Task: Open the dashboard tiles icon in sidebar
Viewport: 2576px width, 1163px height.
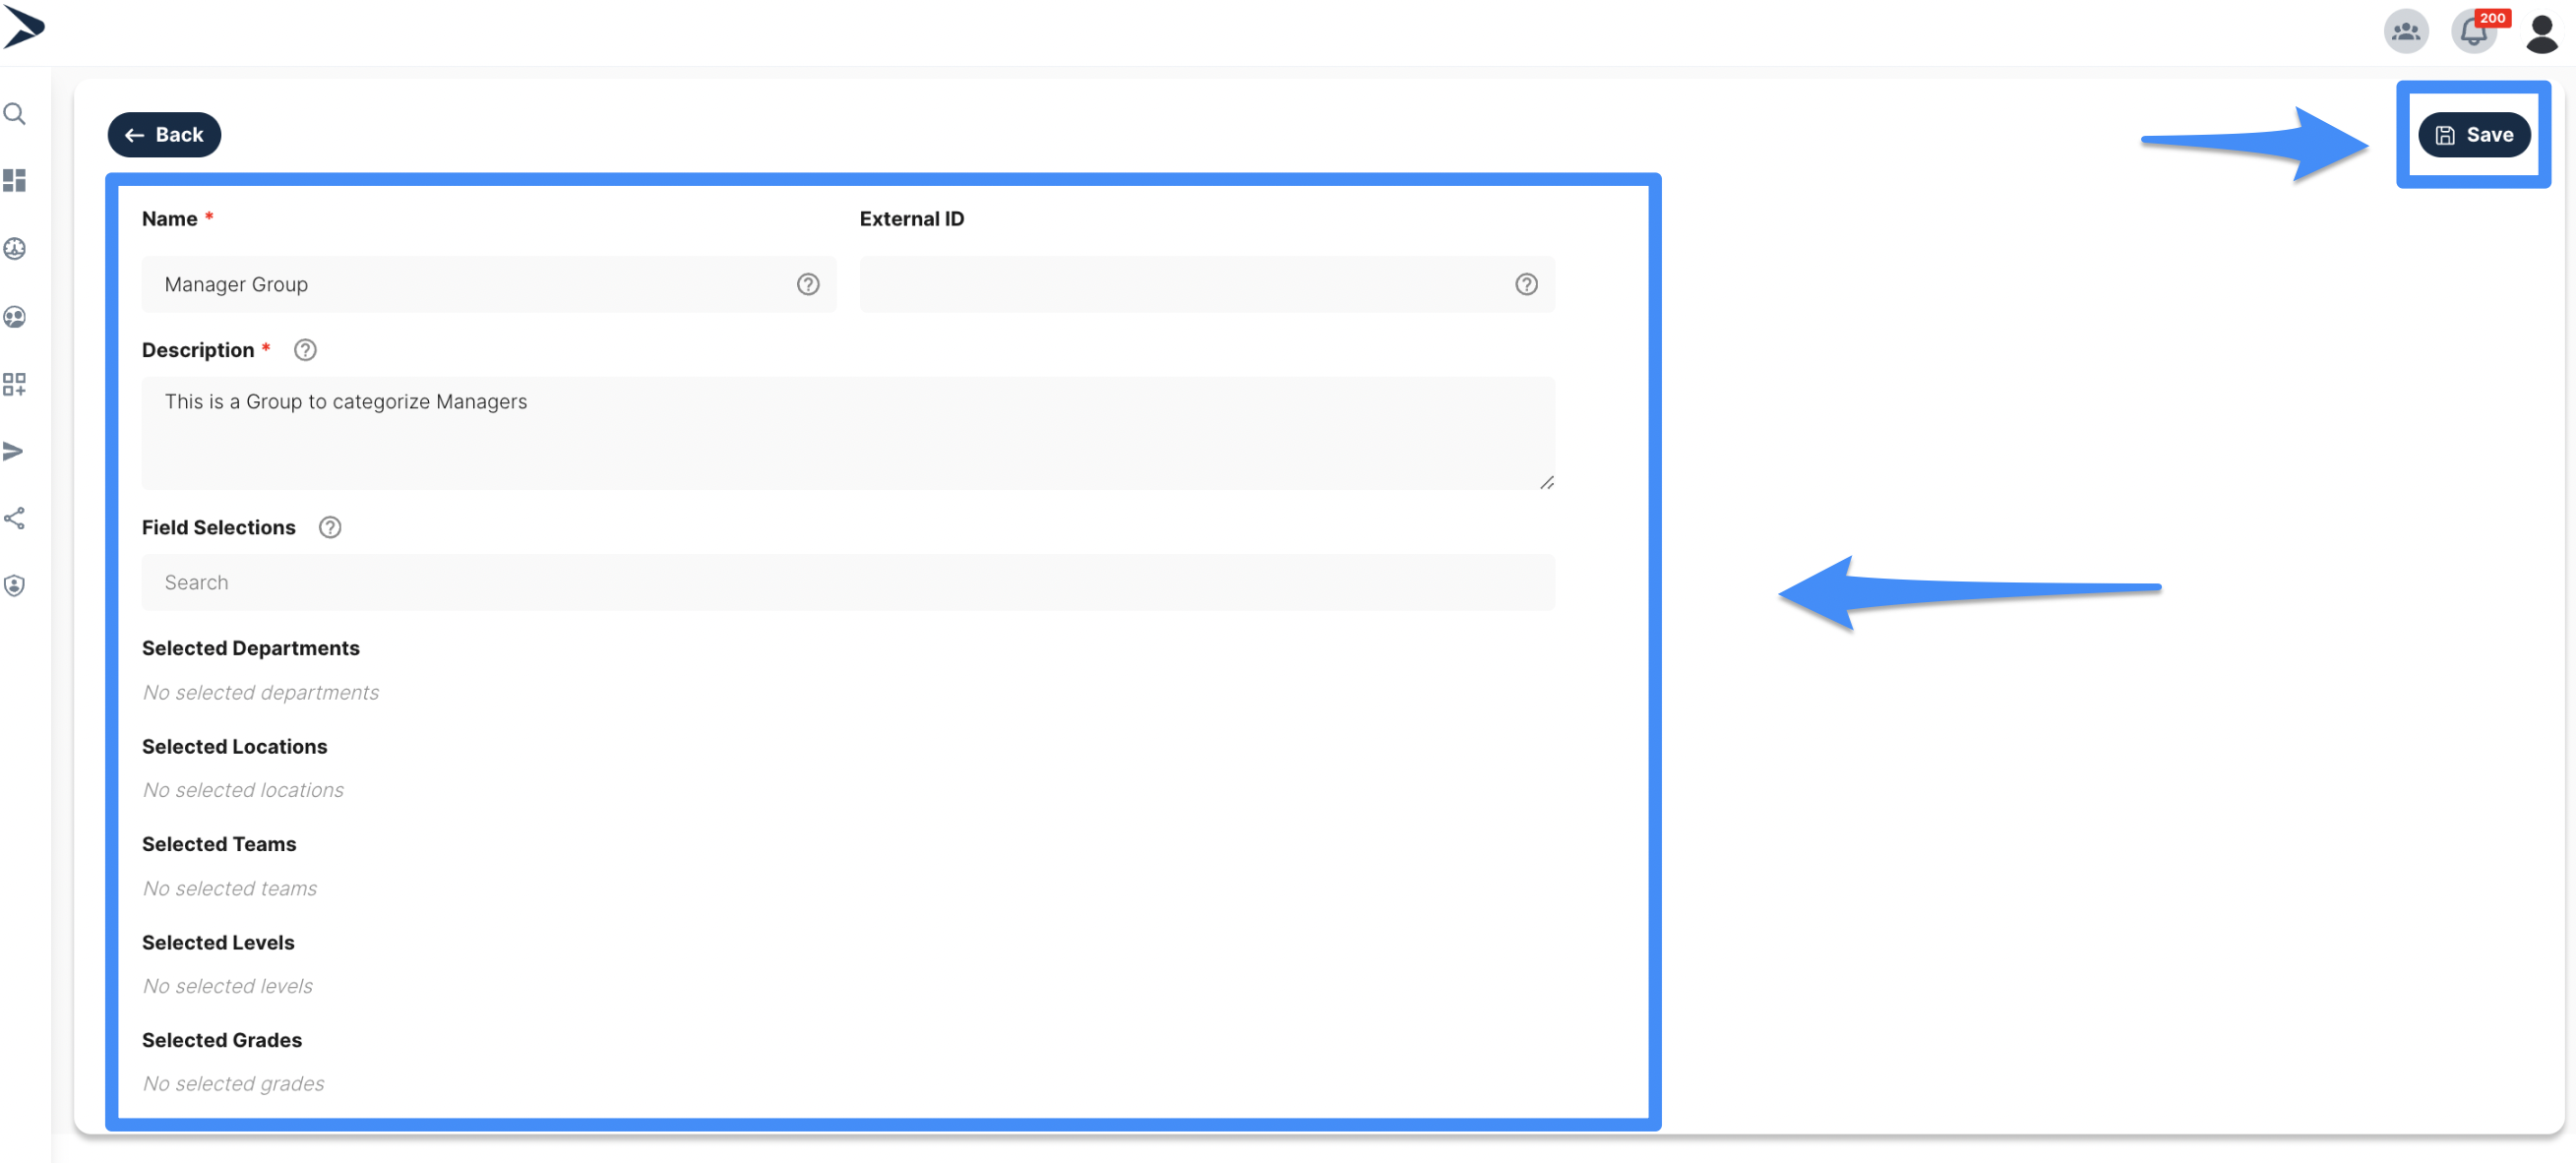Action: pyautogui.click(x=15, y=181)
